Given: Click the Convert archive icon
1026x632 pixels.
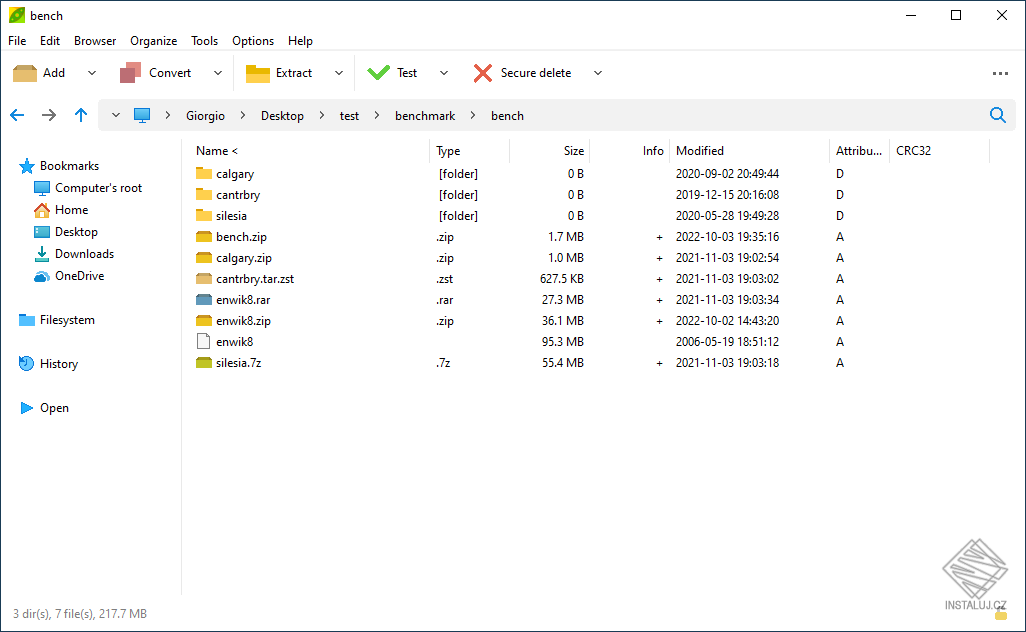Looking at the screenshot, I should [130, 73].
